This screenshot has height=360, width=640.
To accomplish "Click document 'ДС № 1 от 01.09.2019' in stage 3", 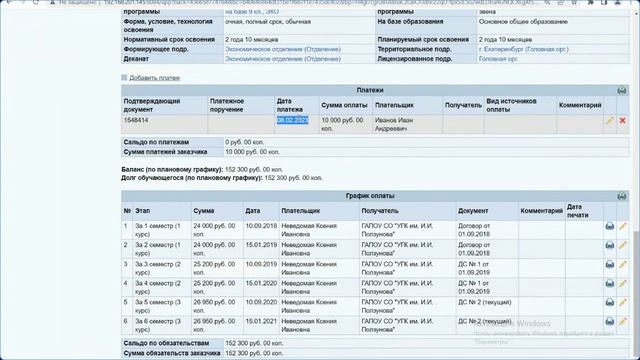I will click(474, 268).
